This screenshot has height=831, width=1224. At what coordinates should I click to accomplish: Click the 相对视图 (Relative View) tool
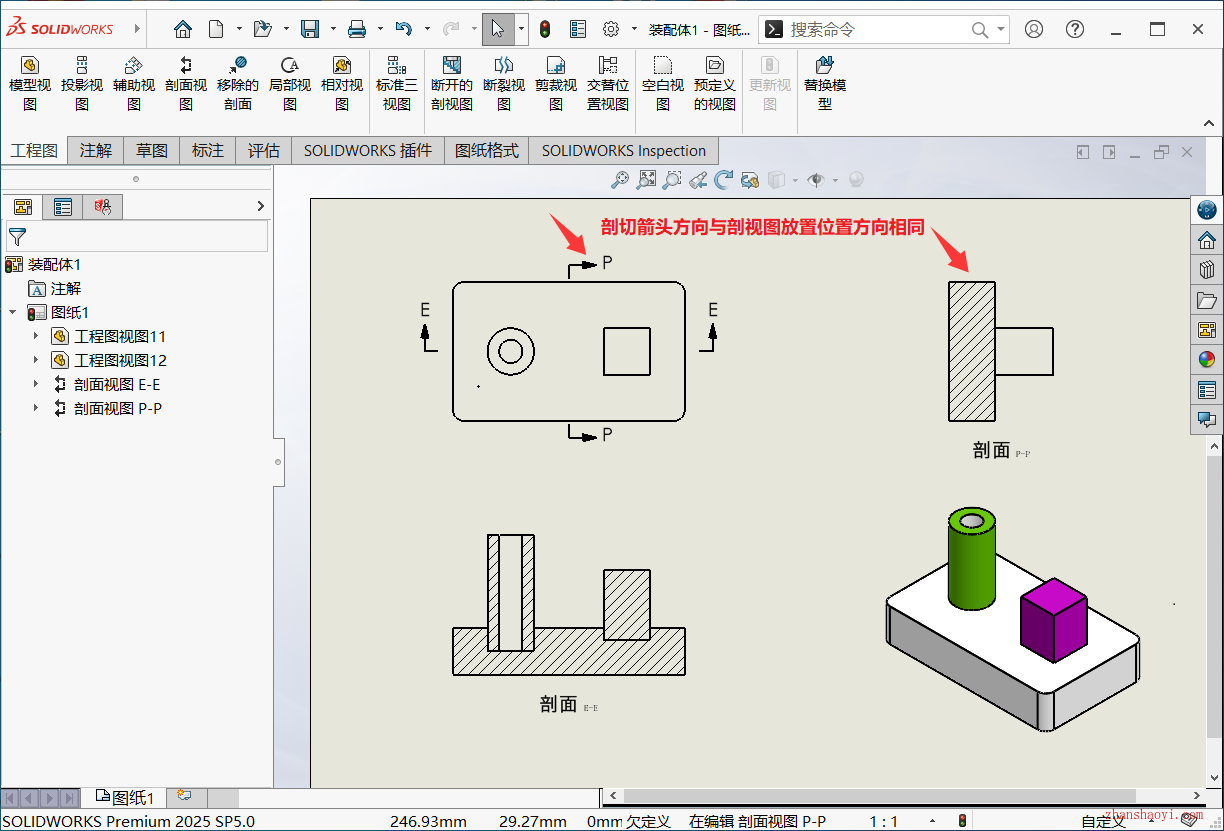pyautogui.click(x=342, y=83)
